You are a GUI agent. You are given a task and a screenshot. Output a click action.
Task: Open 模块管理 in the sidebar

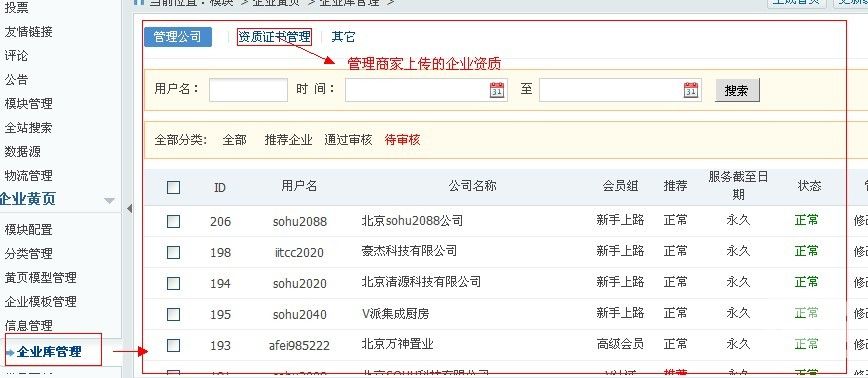coord(28,103)
